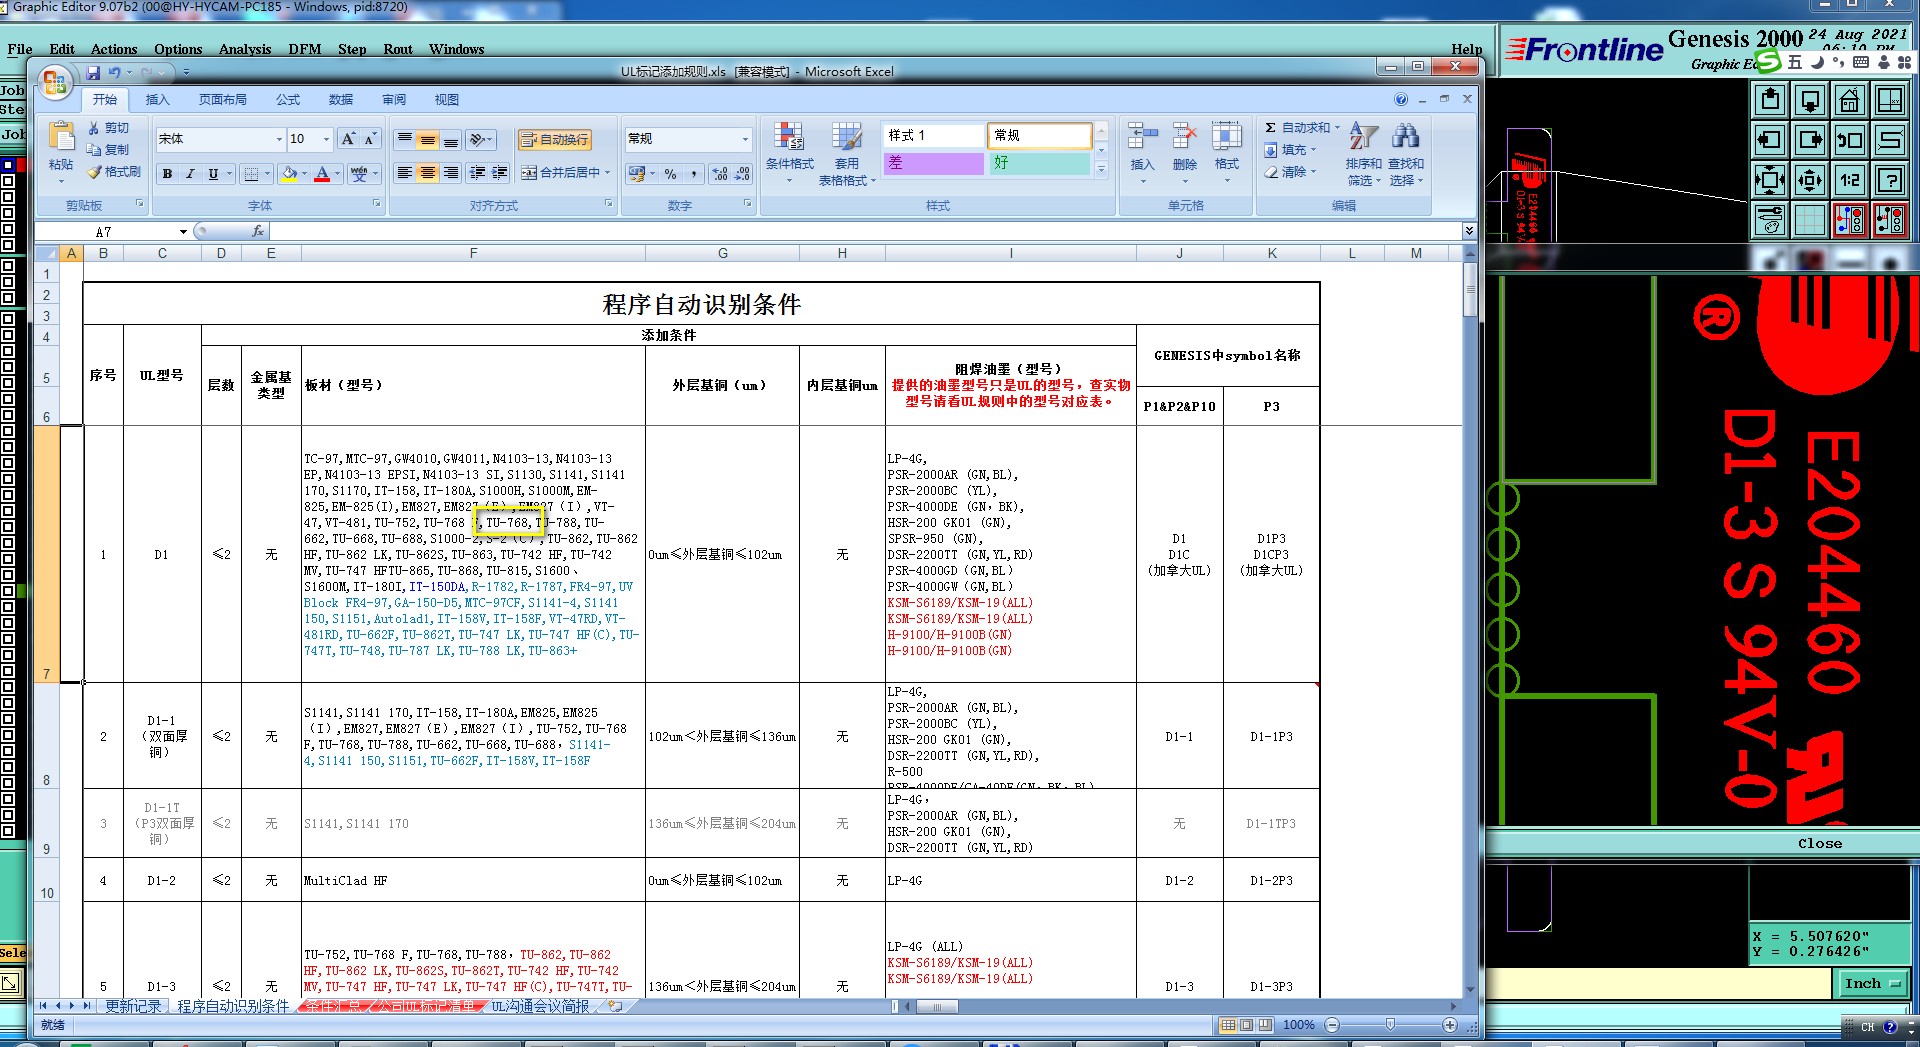Pick the yellow fill color button

289,174
